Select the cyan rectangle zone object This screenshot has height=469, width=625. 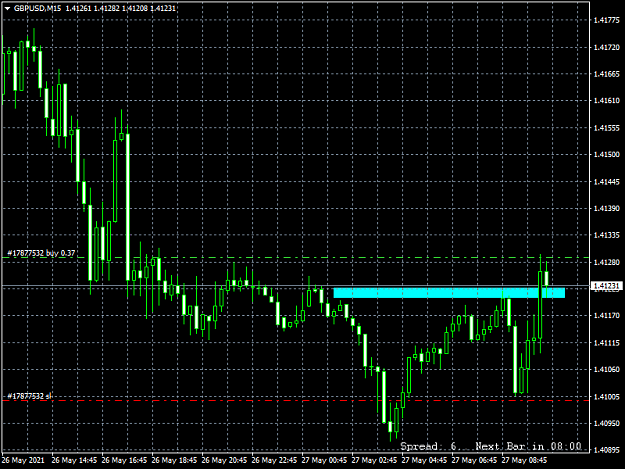point(449,293)
